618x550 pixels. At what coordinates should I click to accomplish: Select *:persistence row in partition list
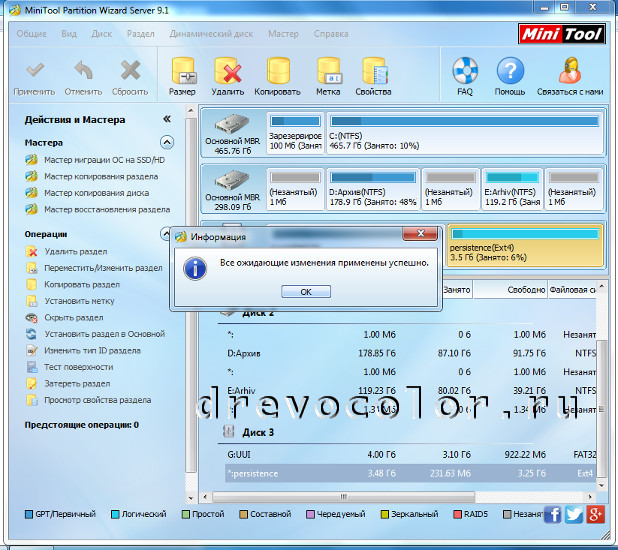coord(410,474)
